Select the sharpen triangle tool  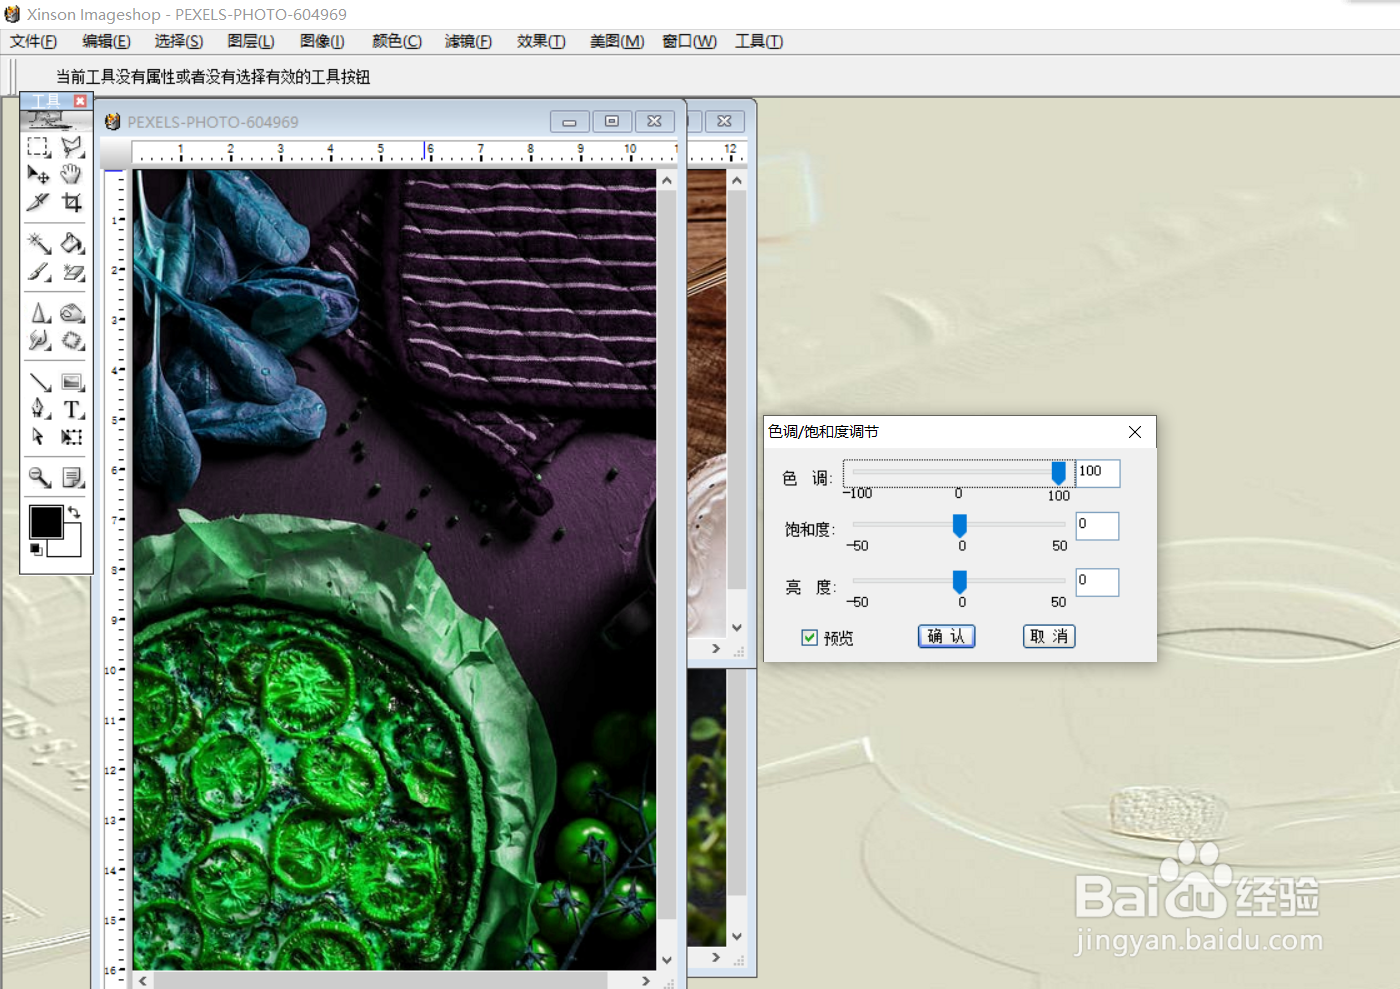point(39,313)
